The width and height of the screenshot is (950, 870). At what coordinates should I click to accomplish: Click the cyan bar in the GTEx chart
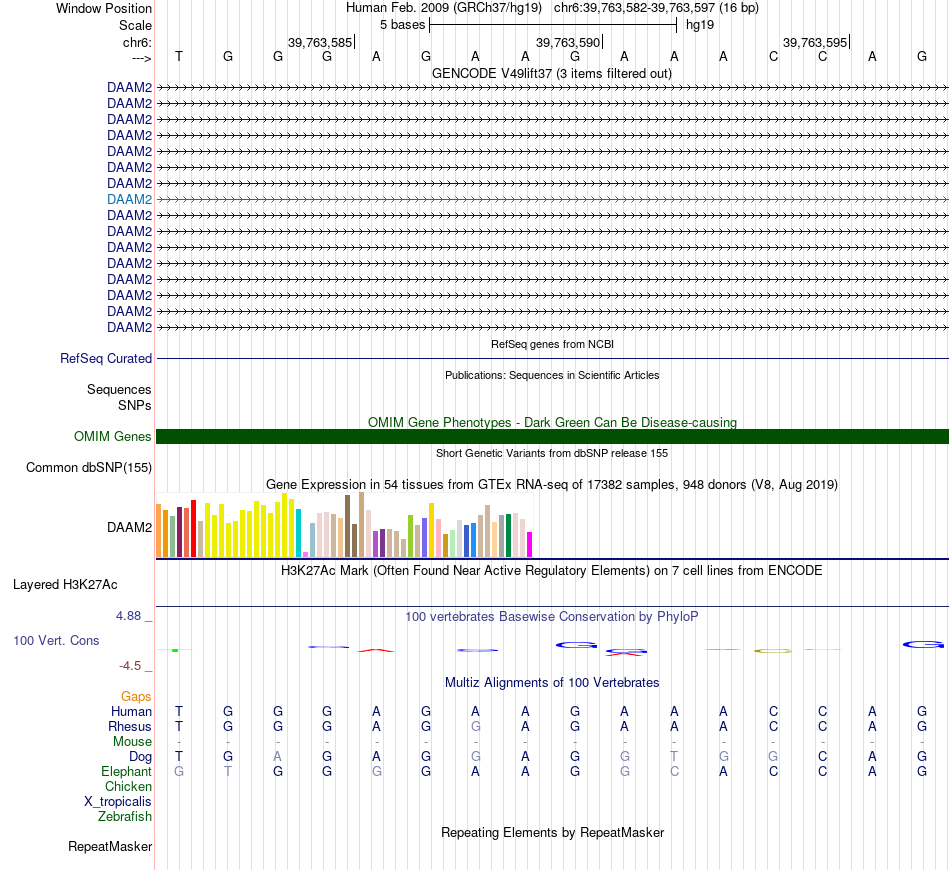point(299,533)
